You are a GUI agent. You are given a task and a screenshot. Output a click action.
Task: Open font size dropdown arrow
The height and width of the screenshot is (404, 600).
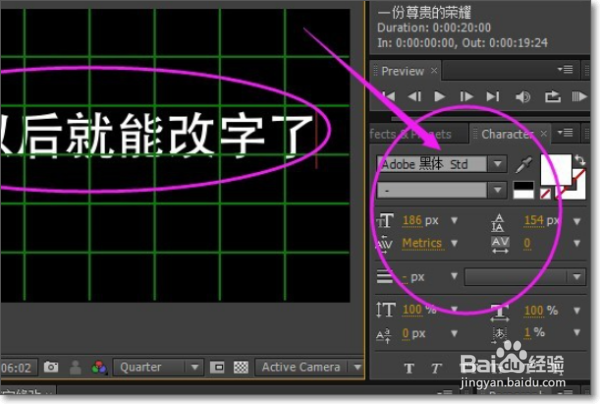pos(454,220)
